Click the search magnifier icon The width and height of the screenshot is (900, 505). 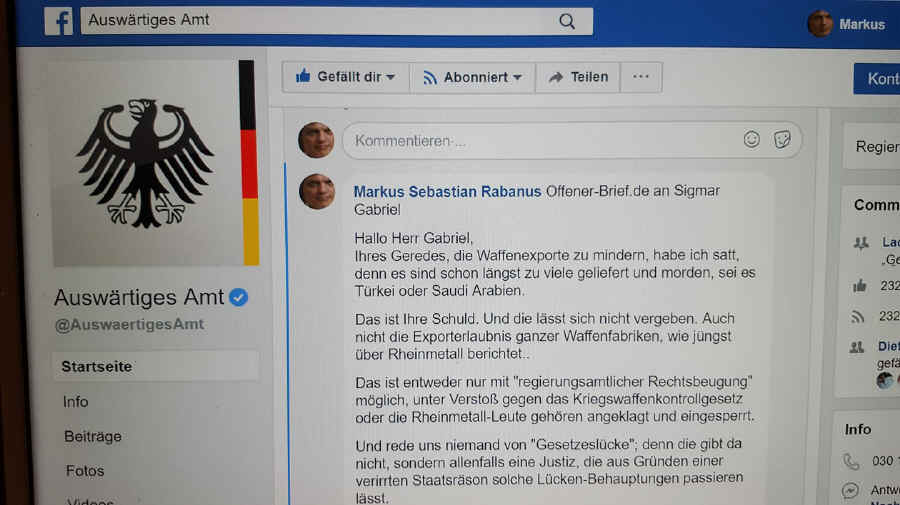(567, 22)
